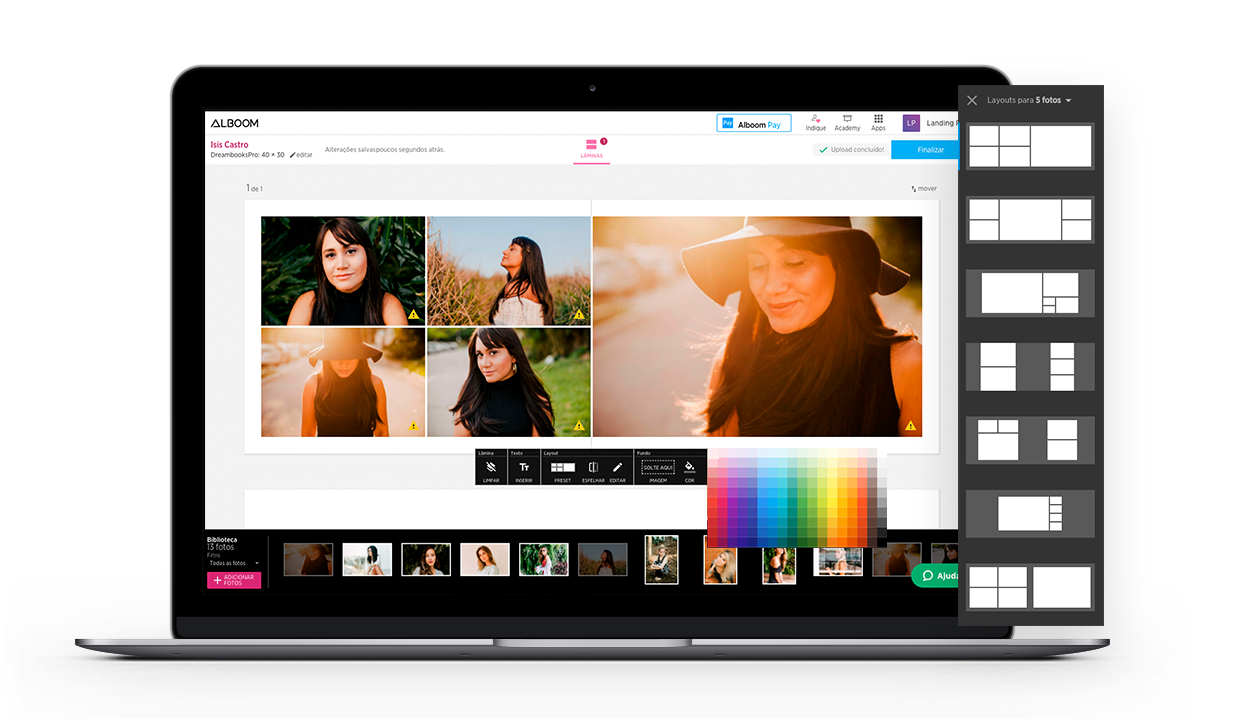
Task: Open the LP user profile menu
Action: tap(911, 123)
